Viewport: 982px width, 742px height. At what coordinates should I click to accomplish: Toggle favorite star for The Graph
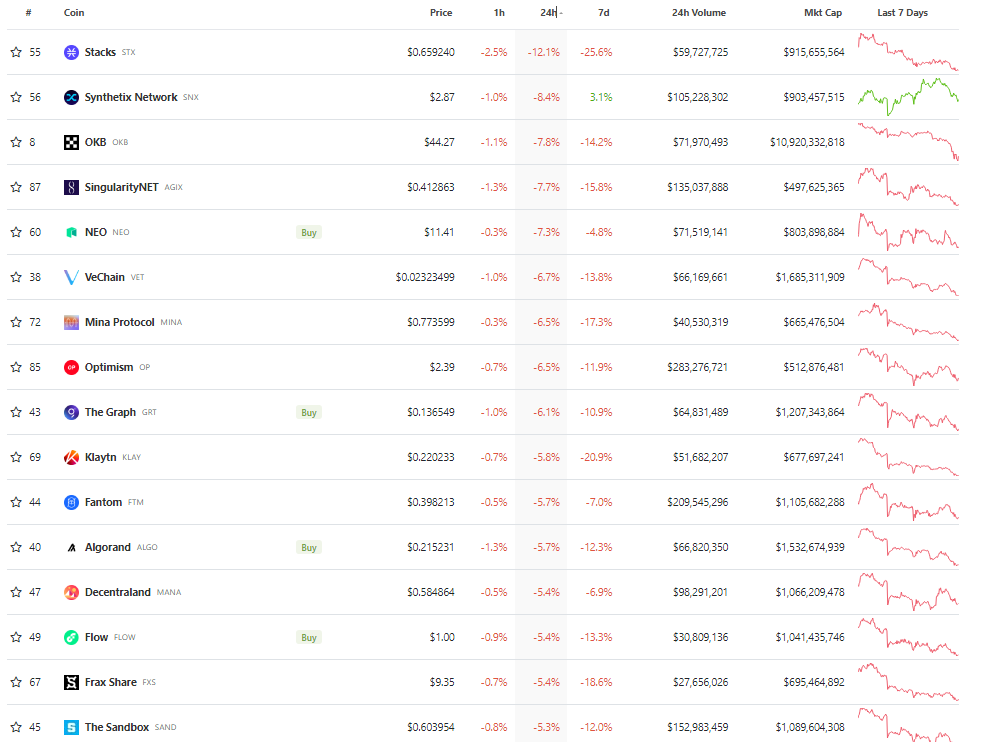coord(16,412)
